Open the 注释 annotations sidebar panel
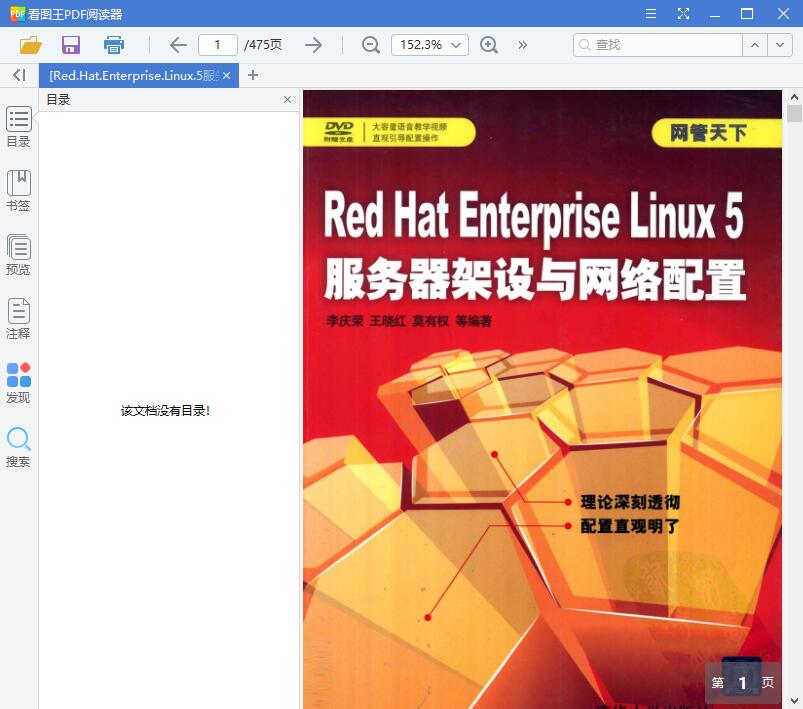The width and height of the screenshot is (803, 709). (x=18, y=319)
